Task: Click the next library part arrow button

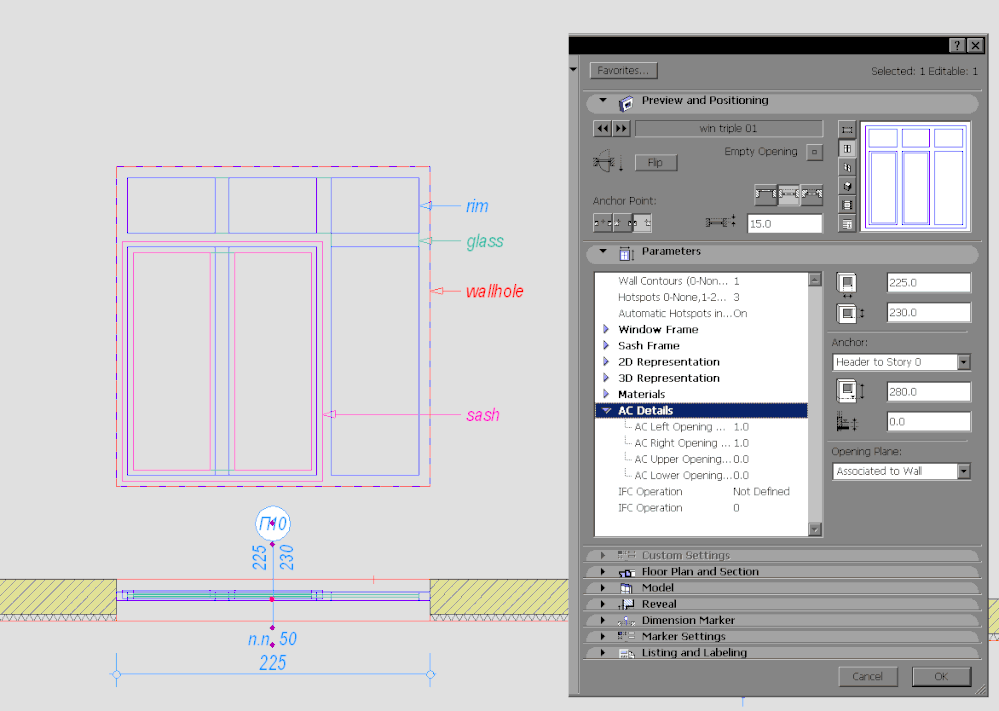Action: pos(621,129)
